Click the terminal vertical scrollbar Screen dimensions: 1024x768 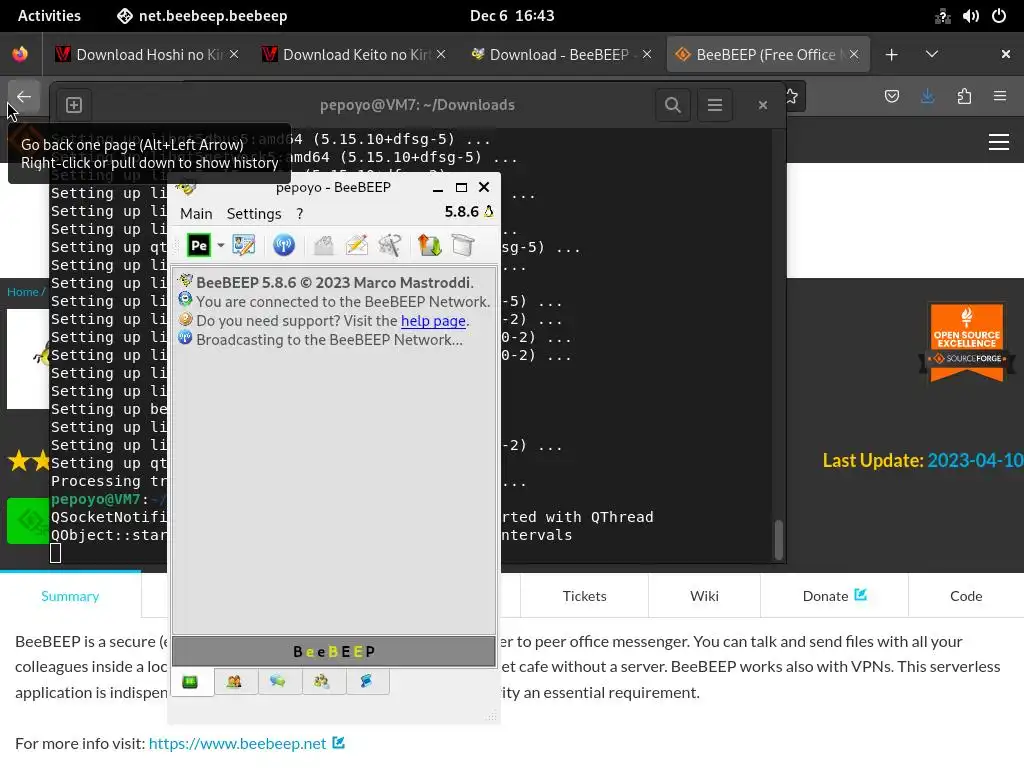778,539
